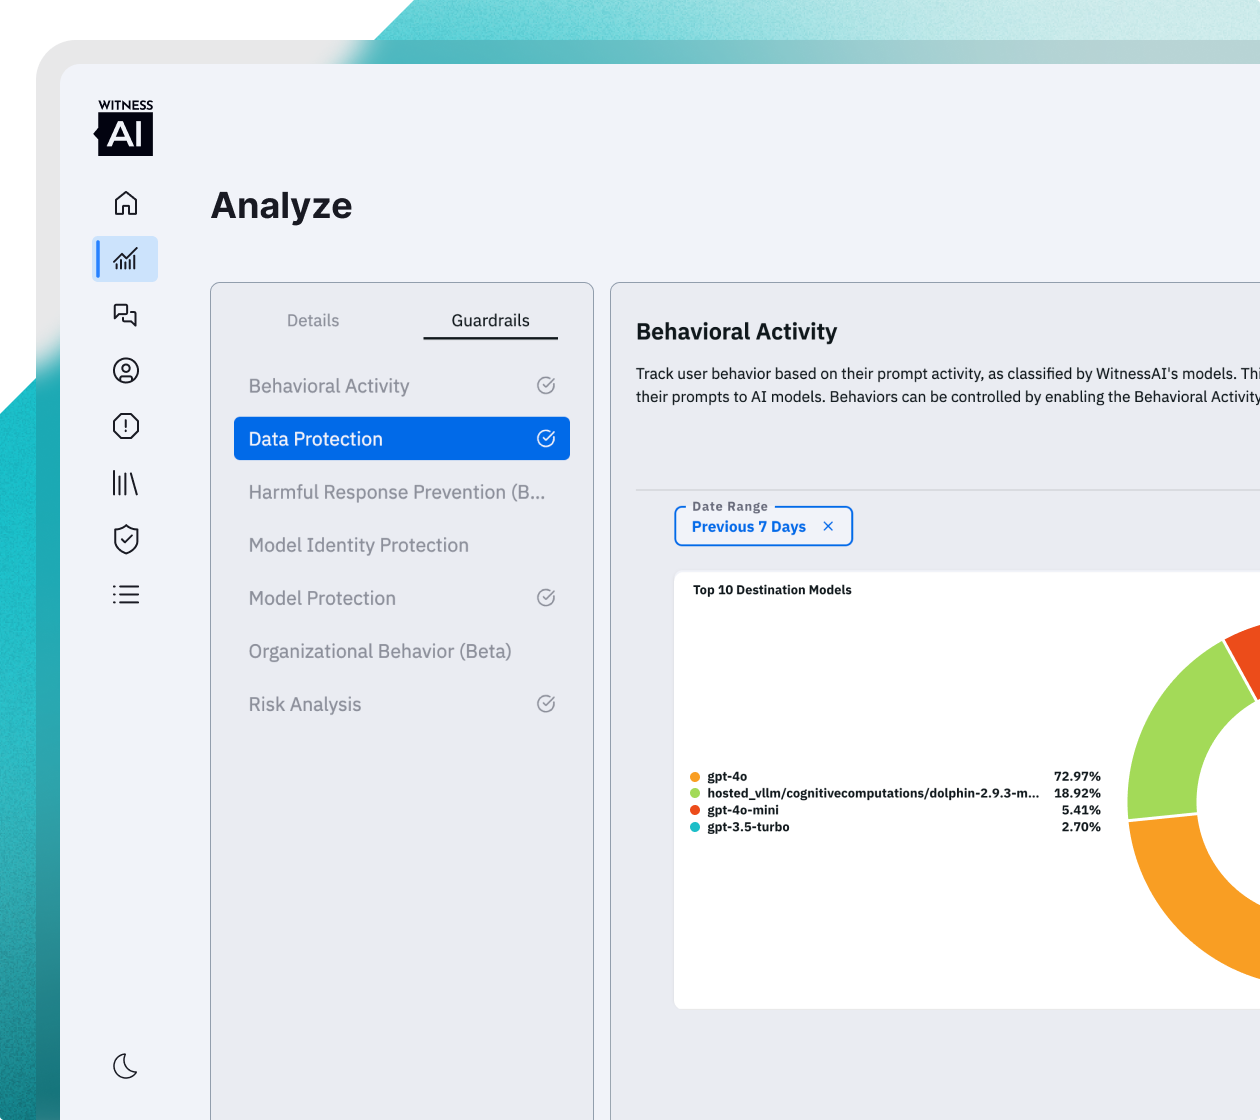Select the Analyze chart icon in sidebar
The width and height of the screenshot is (1260, 1120).
[125, 259]
